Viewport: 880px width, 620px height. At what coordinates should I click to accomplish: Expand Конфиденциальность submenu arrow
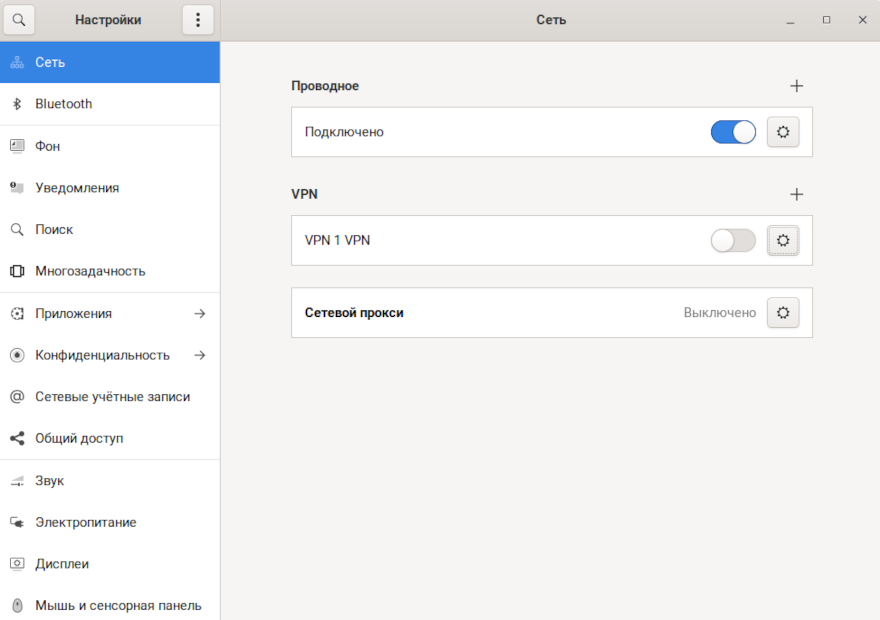pyautogui.click(x=199, y=355)
